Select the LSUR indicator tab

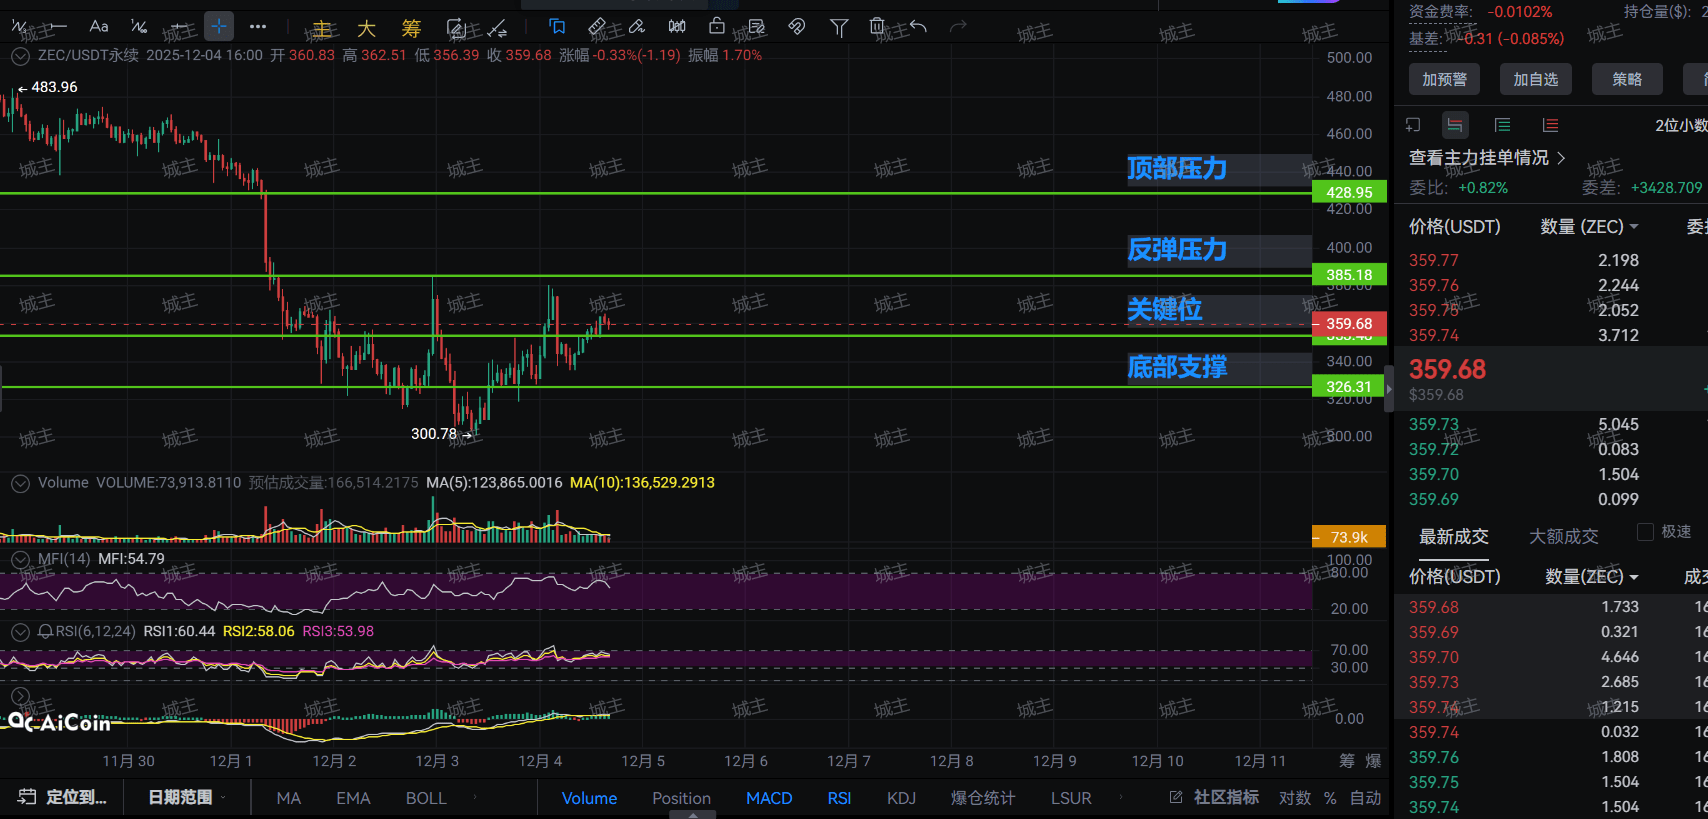pyautogui.click(x=1071, y=798)
